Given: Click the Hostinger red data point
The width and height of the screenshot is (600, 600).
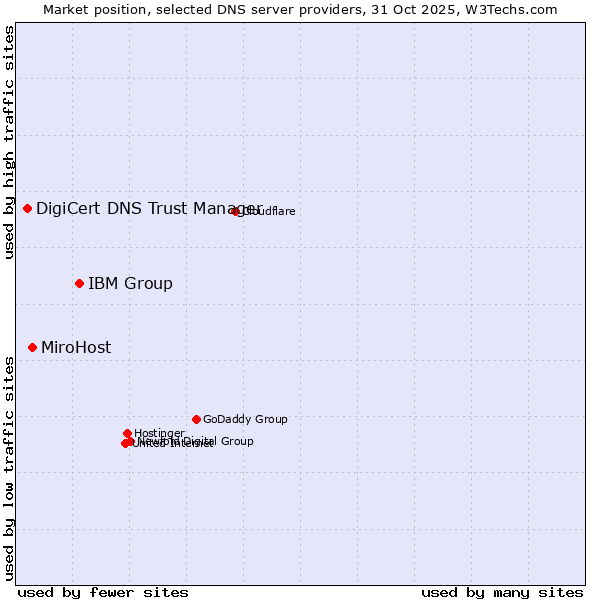Looking at the screenshot, I should click(x=127, y=433).
